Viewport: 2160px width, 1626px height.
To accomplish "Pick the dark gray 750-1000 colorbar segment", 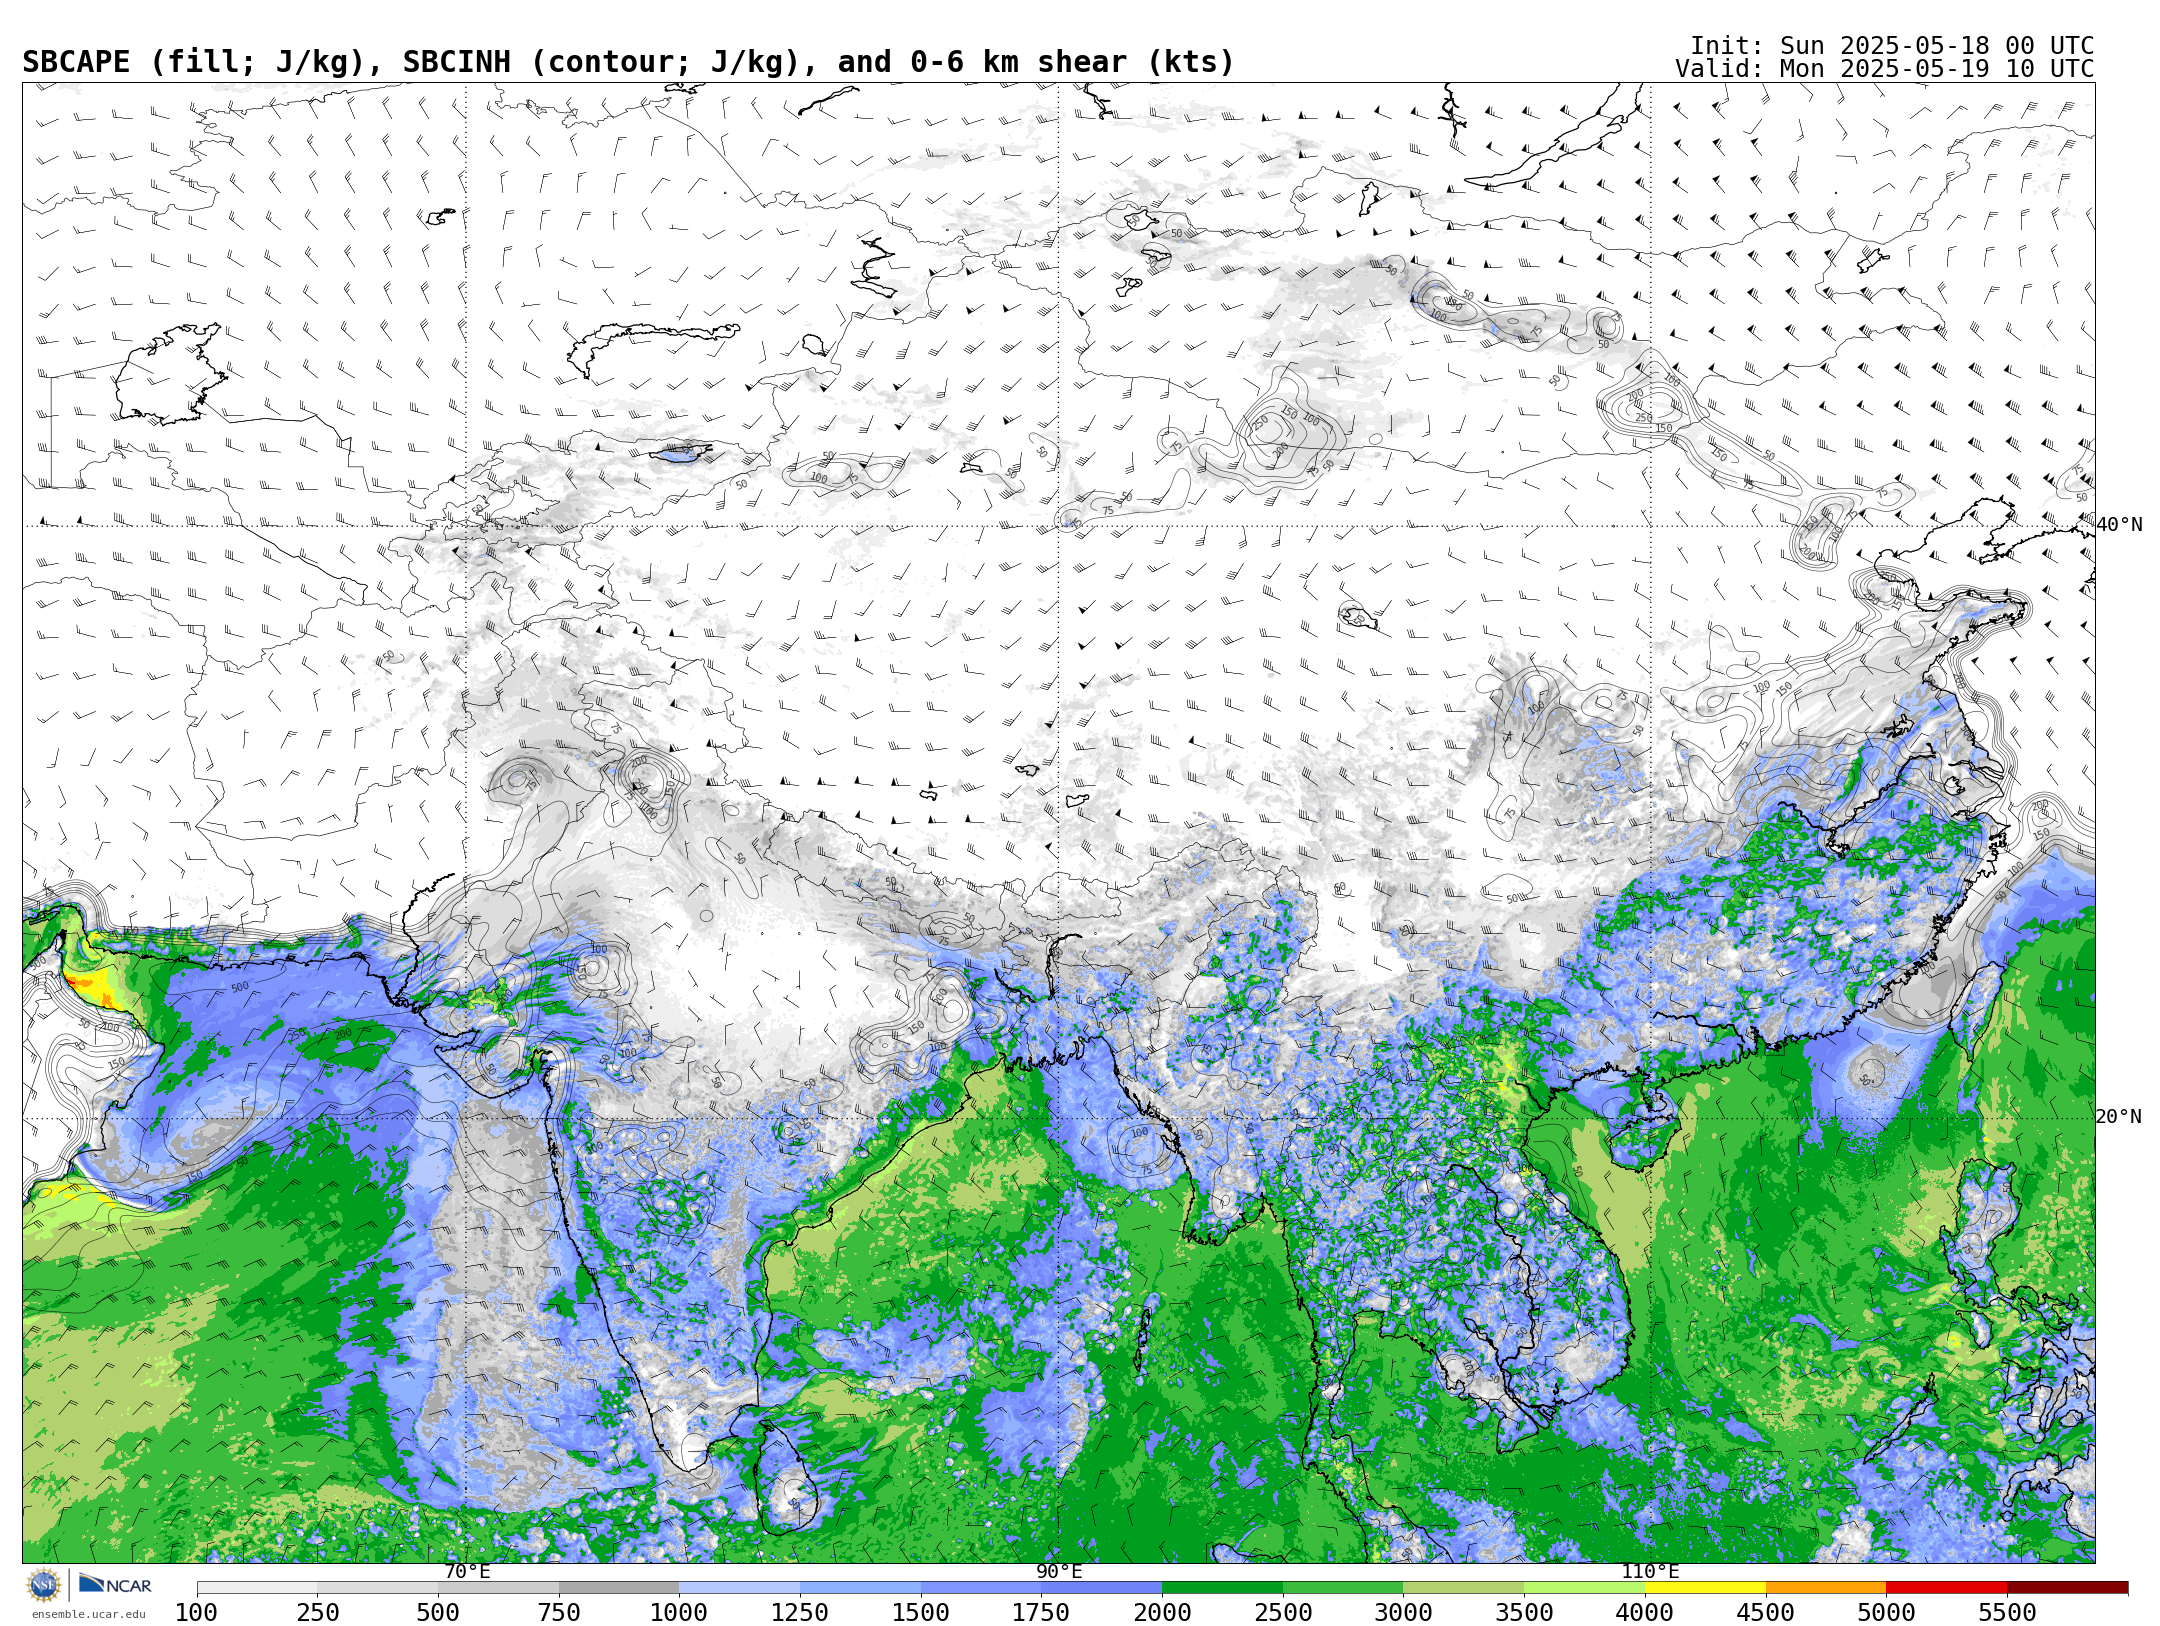I will [x=619, y=1588].
